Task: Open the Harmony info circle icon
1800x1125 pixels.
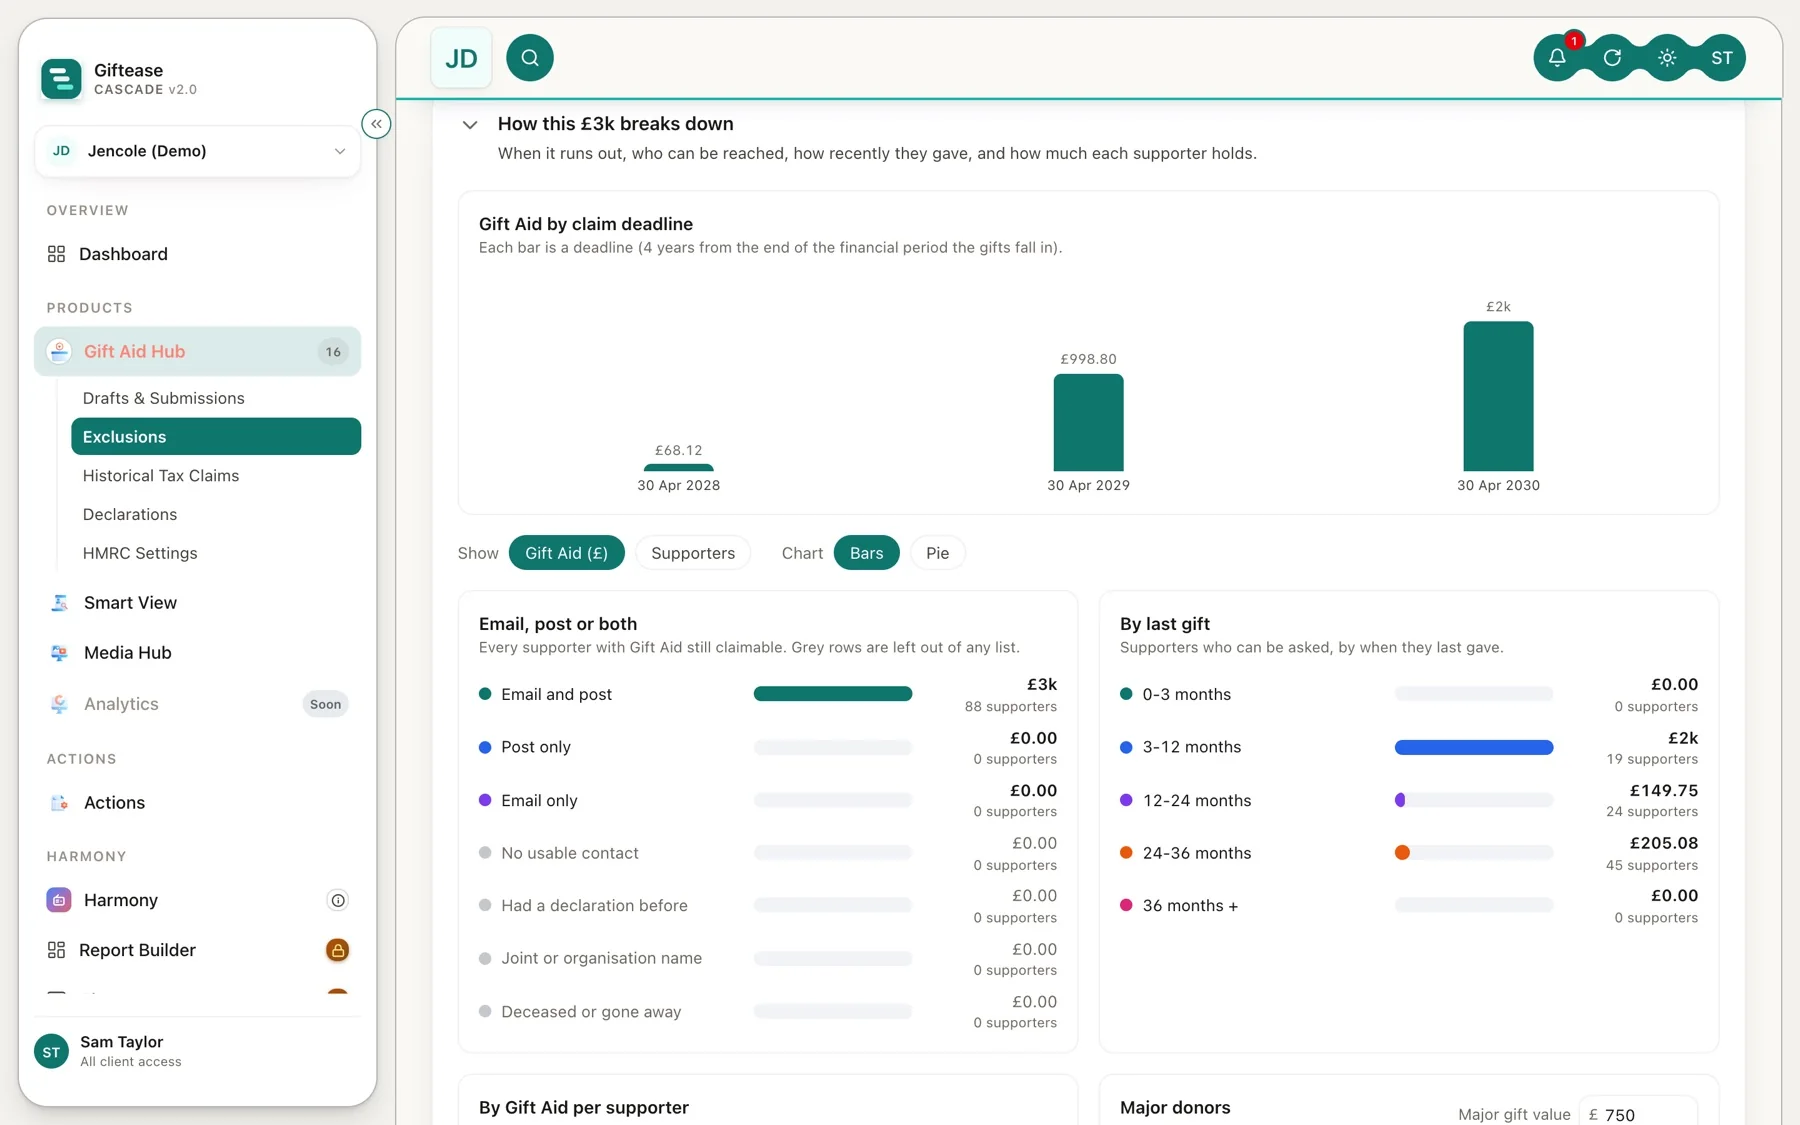Action: pos(338,900)
